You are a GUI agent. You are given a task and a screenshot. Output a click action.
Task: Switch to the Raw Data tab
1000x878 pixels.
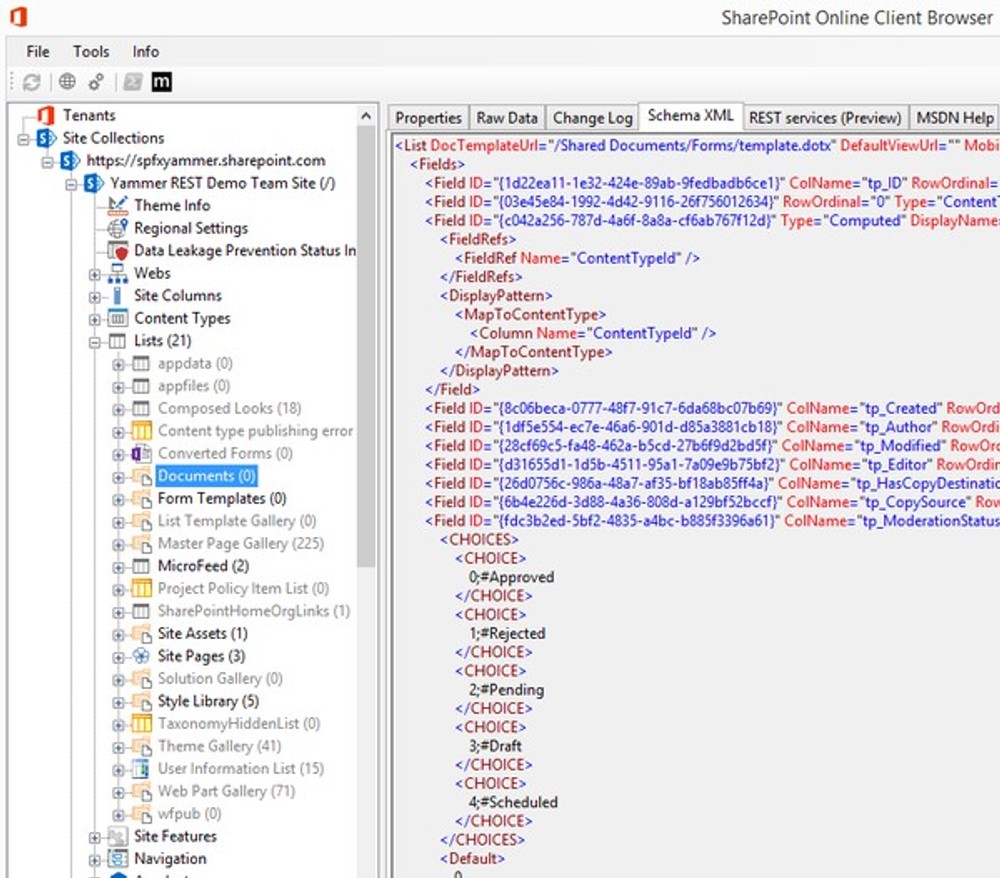(506, 117)
